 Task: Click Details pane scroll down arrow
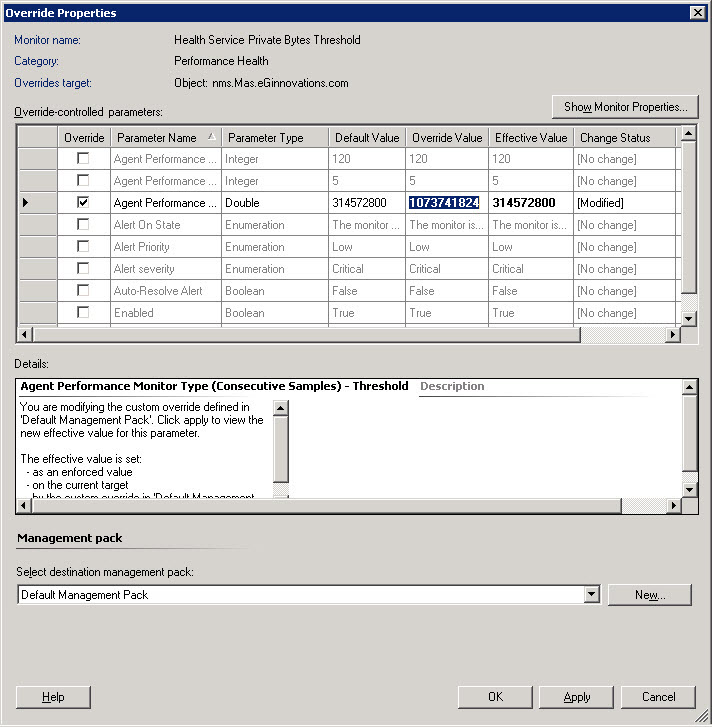pyautogui.click(x=689, y=490)
